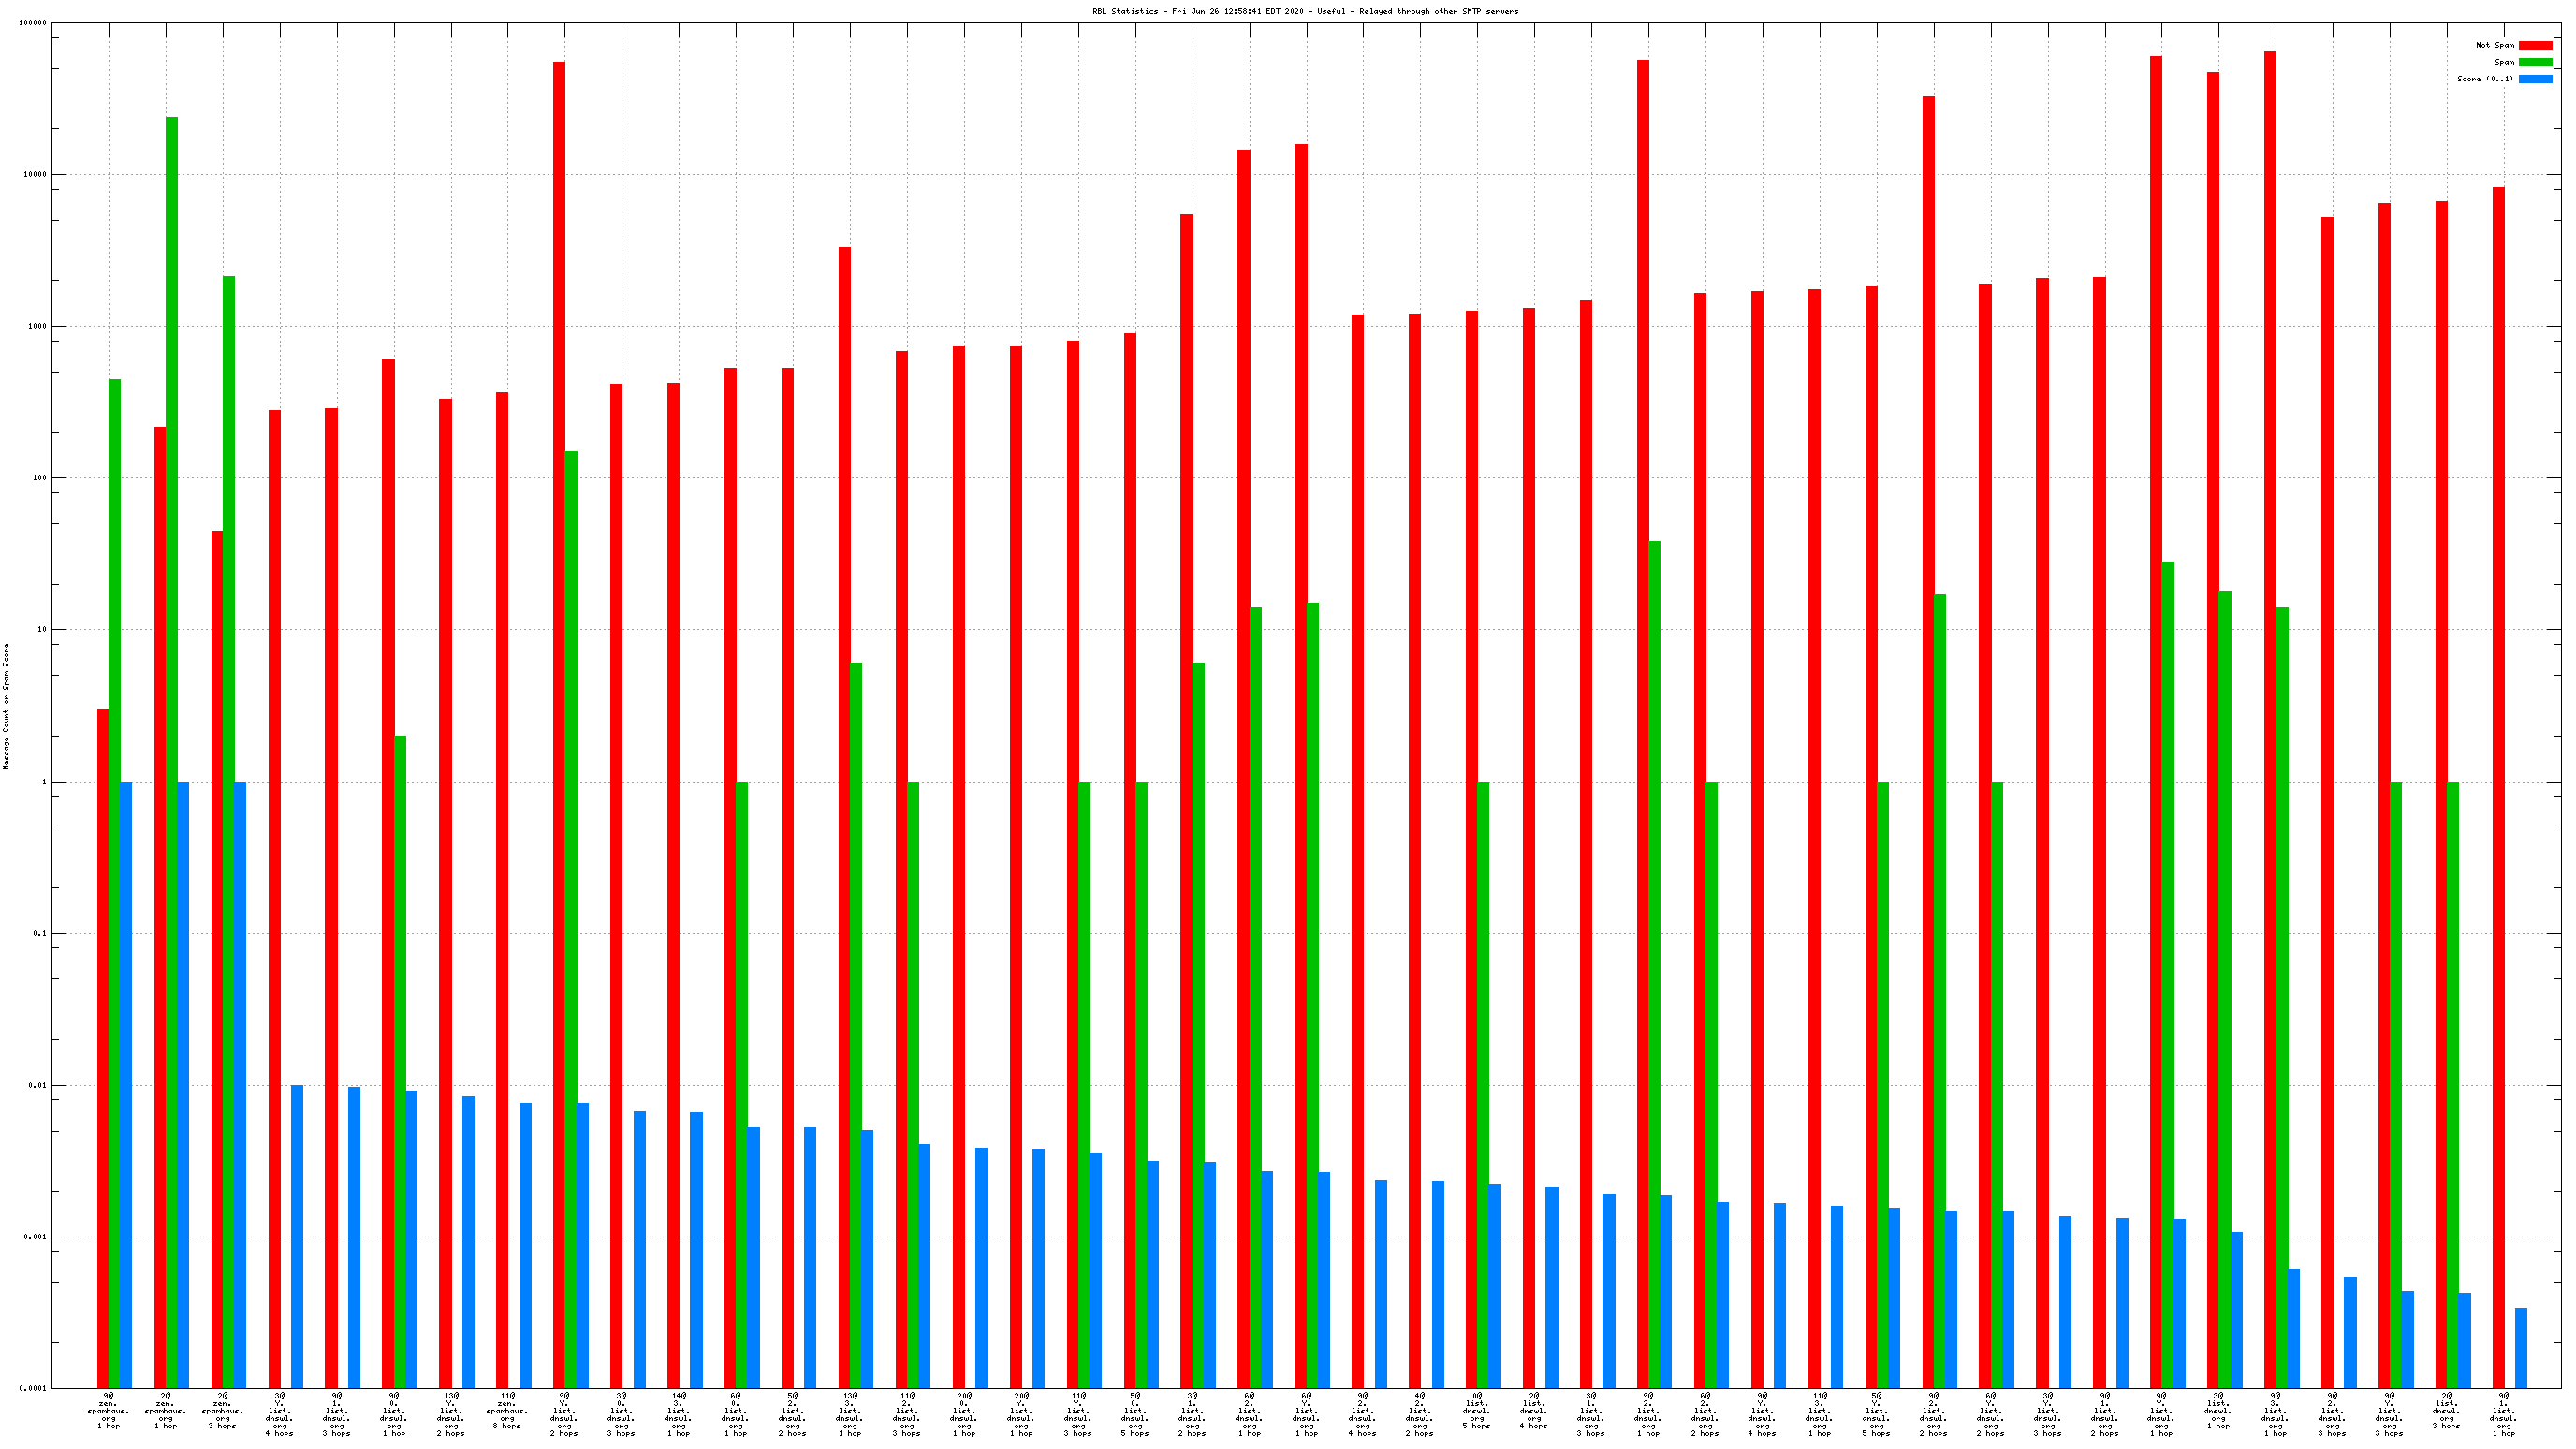The image size is (2576, 1449).
Task: Click the 0.01 y-axis tick label
Action: tap(38, 1085)
